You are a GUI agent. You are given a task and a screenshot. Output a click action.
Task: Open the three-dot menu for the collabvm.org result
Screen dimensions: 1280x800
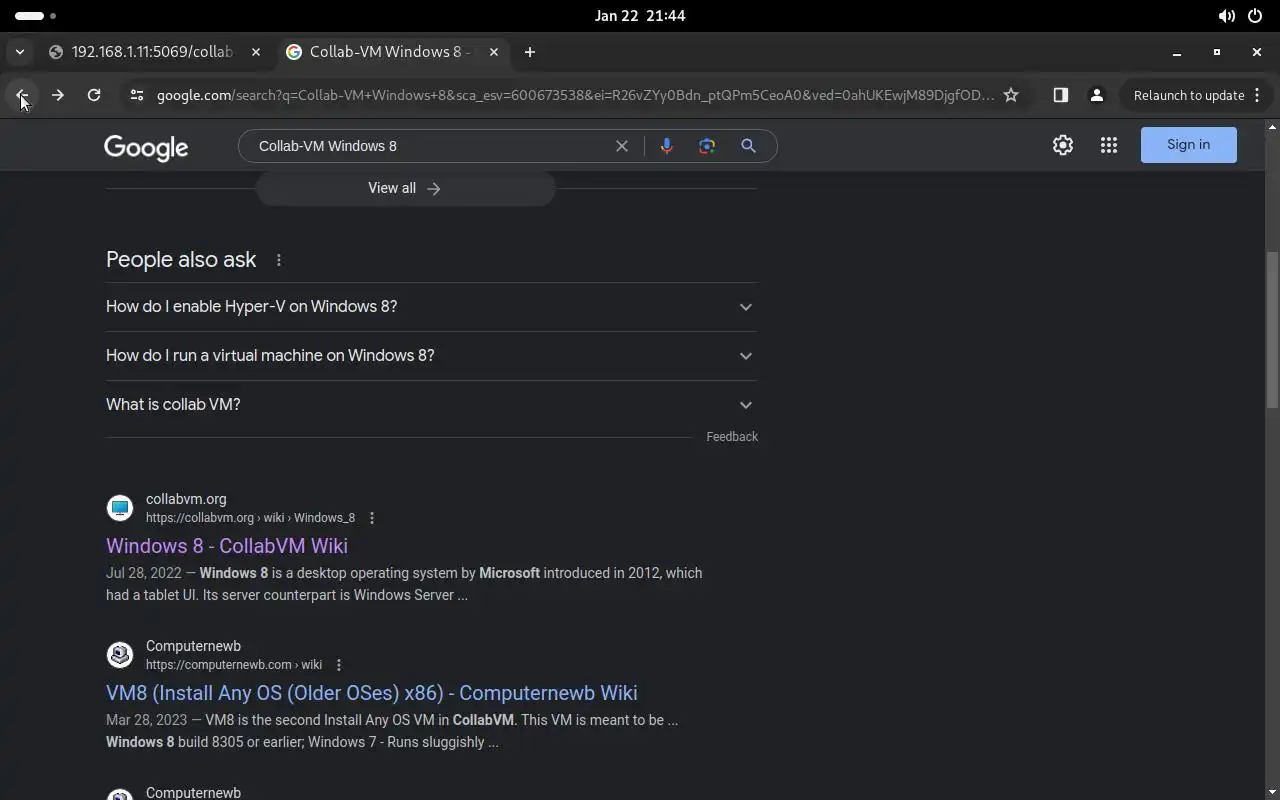(372, 518)
